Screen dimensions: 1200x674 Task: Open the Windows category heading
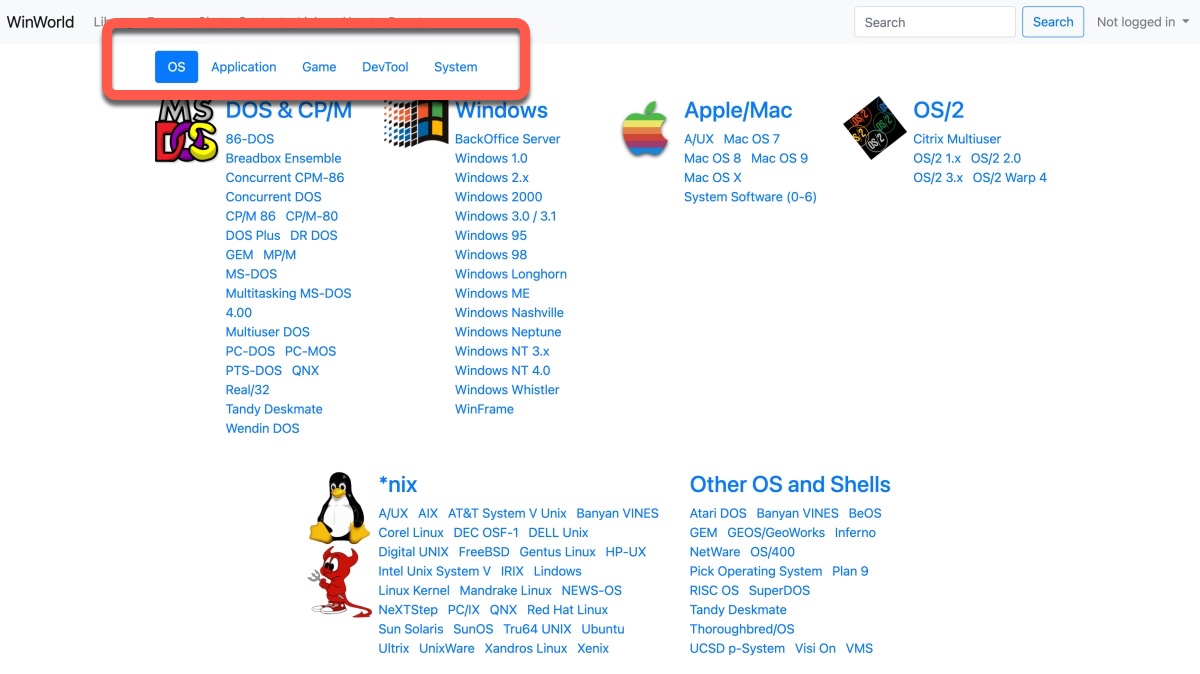point(501,111)
